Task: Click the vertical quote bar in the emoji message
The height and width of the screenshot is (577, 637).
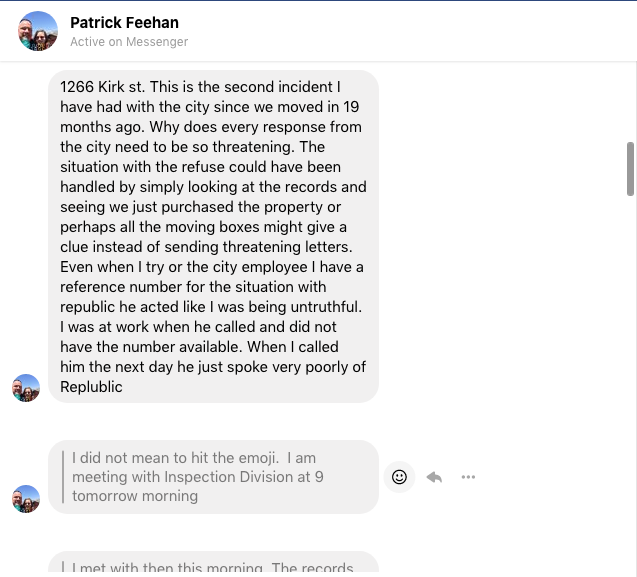Action: click(64, 477)
